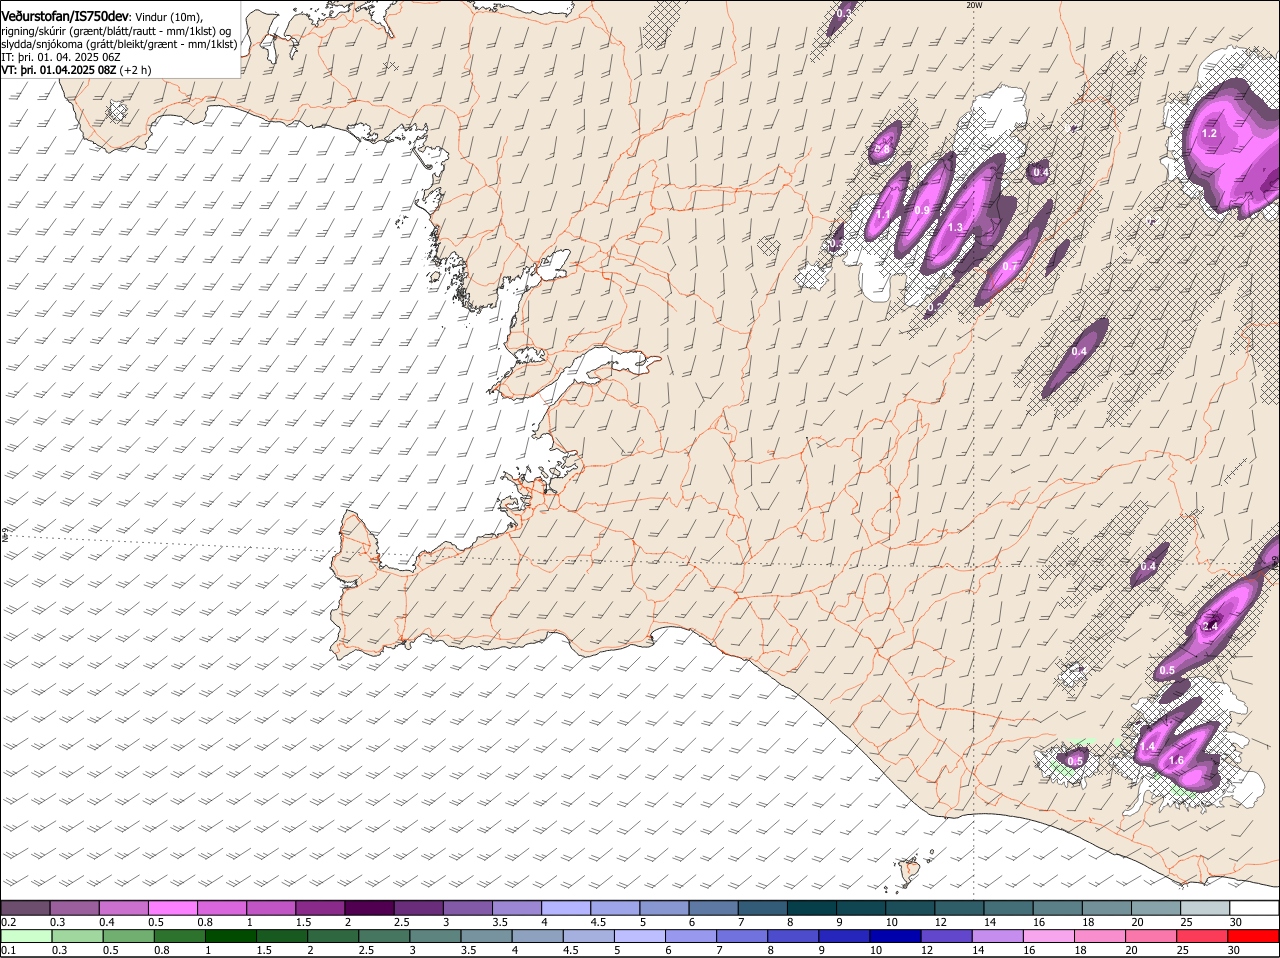Image resolution: width=1280 pixels, height=958 pixels.
Task: Select the deep blue 10 swatch in lower legend
Action: (895, 937)
